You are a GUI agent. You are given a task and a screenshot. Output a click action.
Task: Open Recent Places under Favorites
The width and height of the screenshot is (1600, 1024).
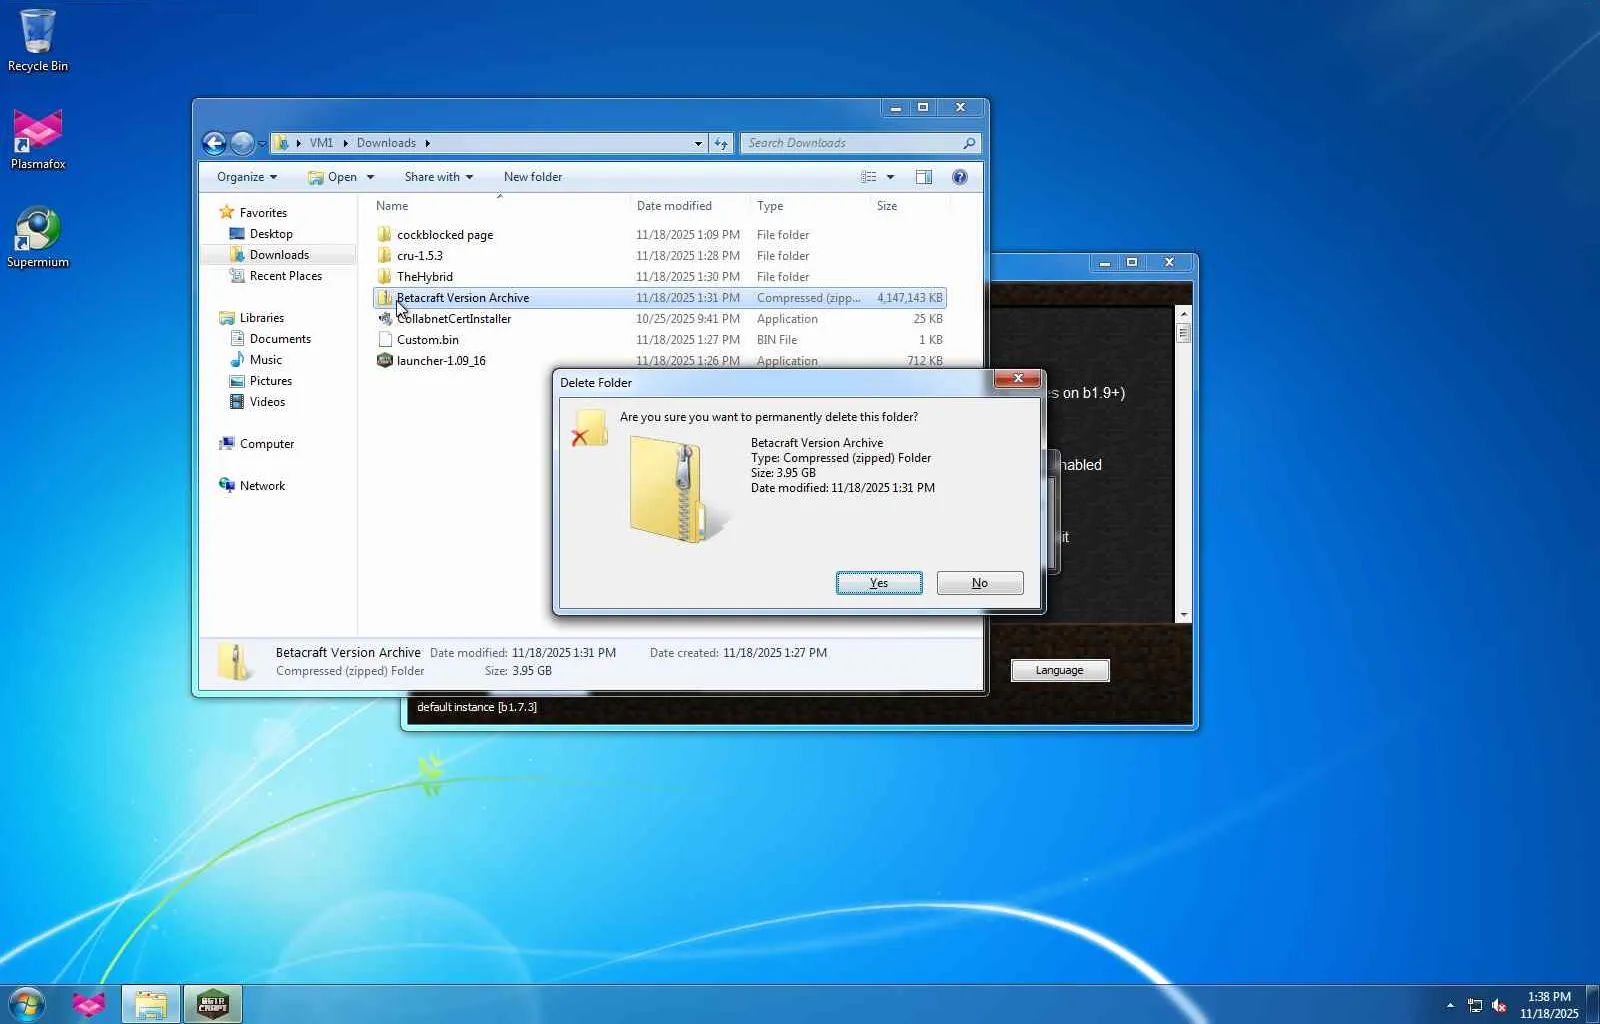[286, 276]
